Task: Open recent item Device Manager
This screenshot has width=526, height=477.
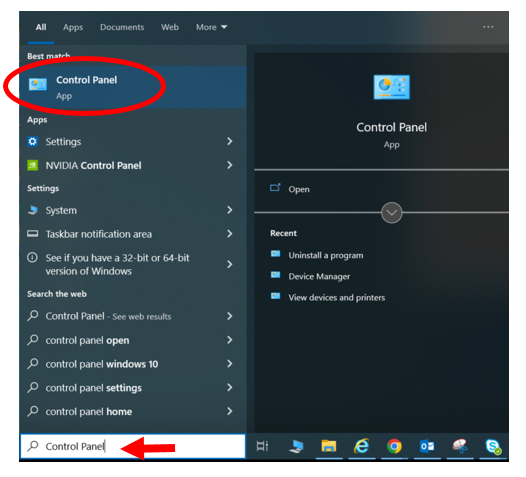Action: click(319, 276)
